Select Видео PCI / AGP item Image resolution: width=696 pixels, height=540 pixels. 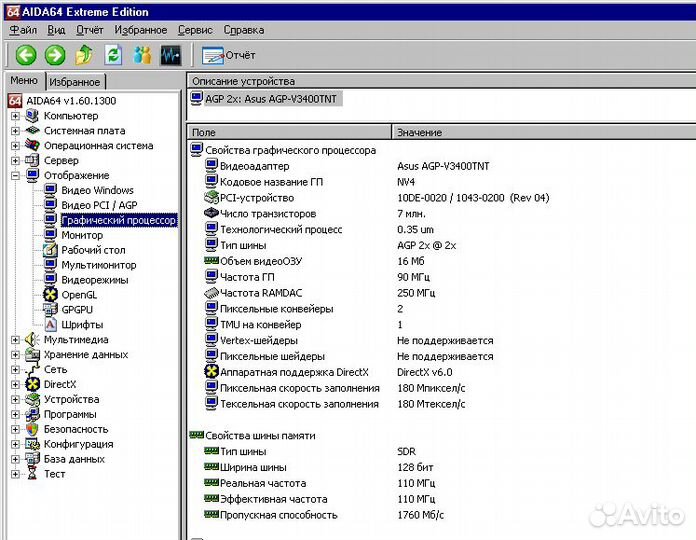(x=99, y=205)
